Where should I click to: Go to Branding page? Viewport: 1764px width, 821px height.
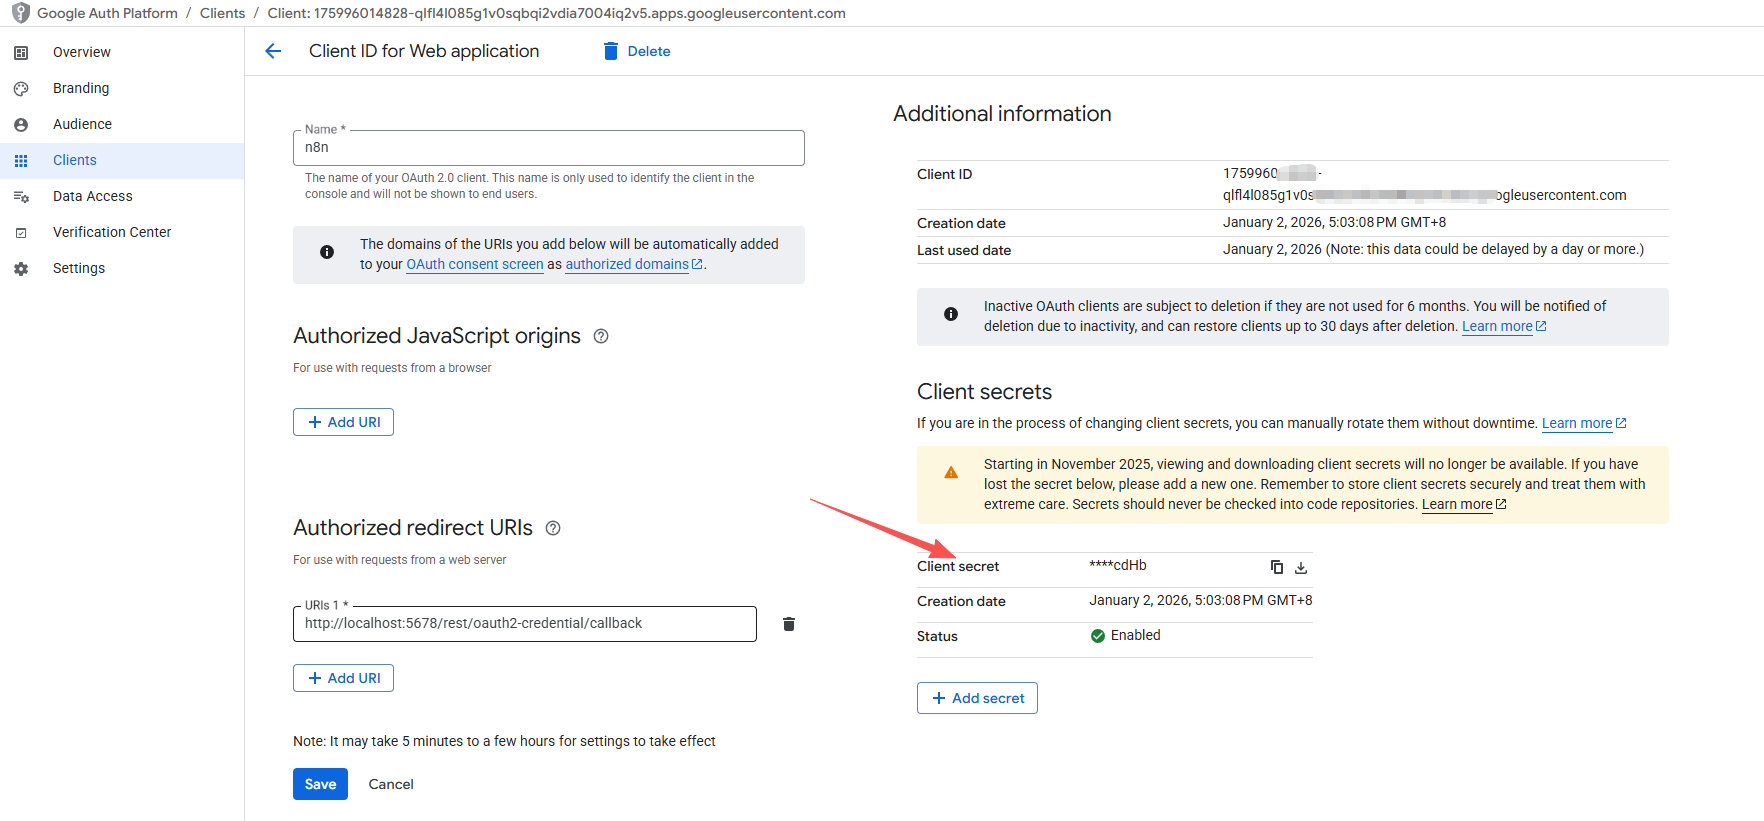[81, 88]
